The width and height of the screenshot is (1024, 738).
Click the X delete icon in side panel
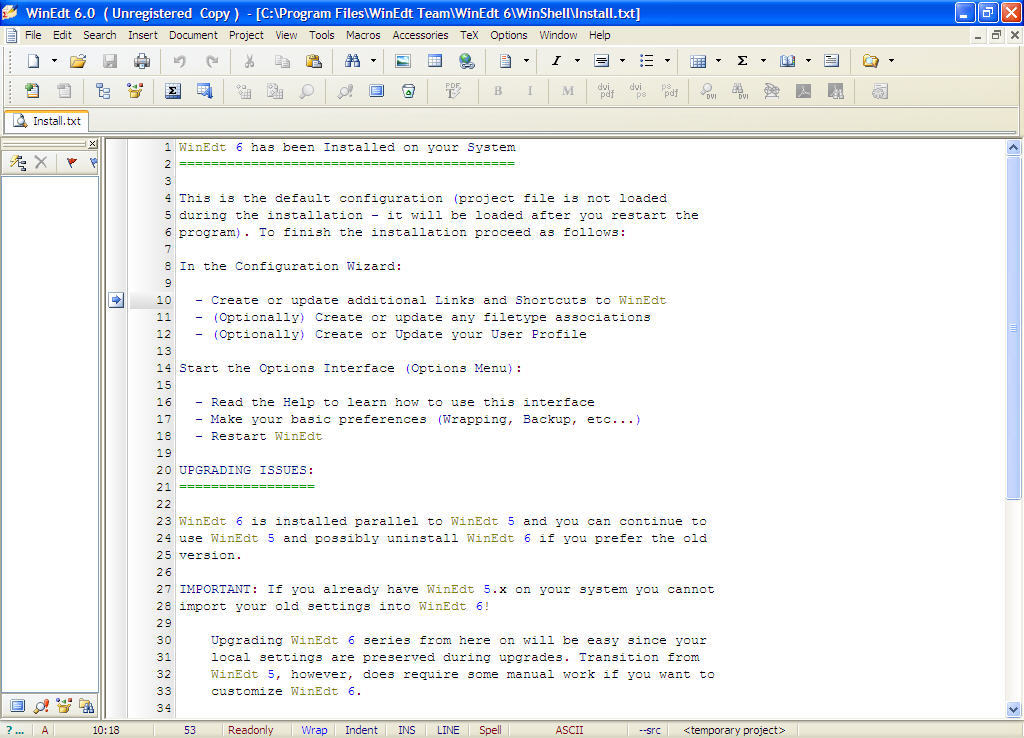[x=41, y=163]
